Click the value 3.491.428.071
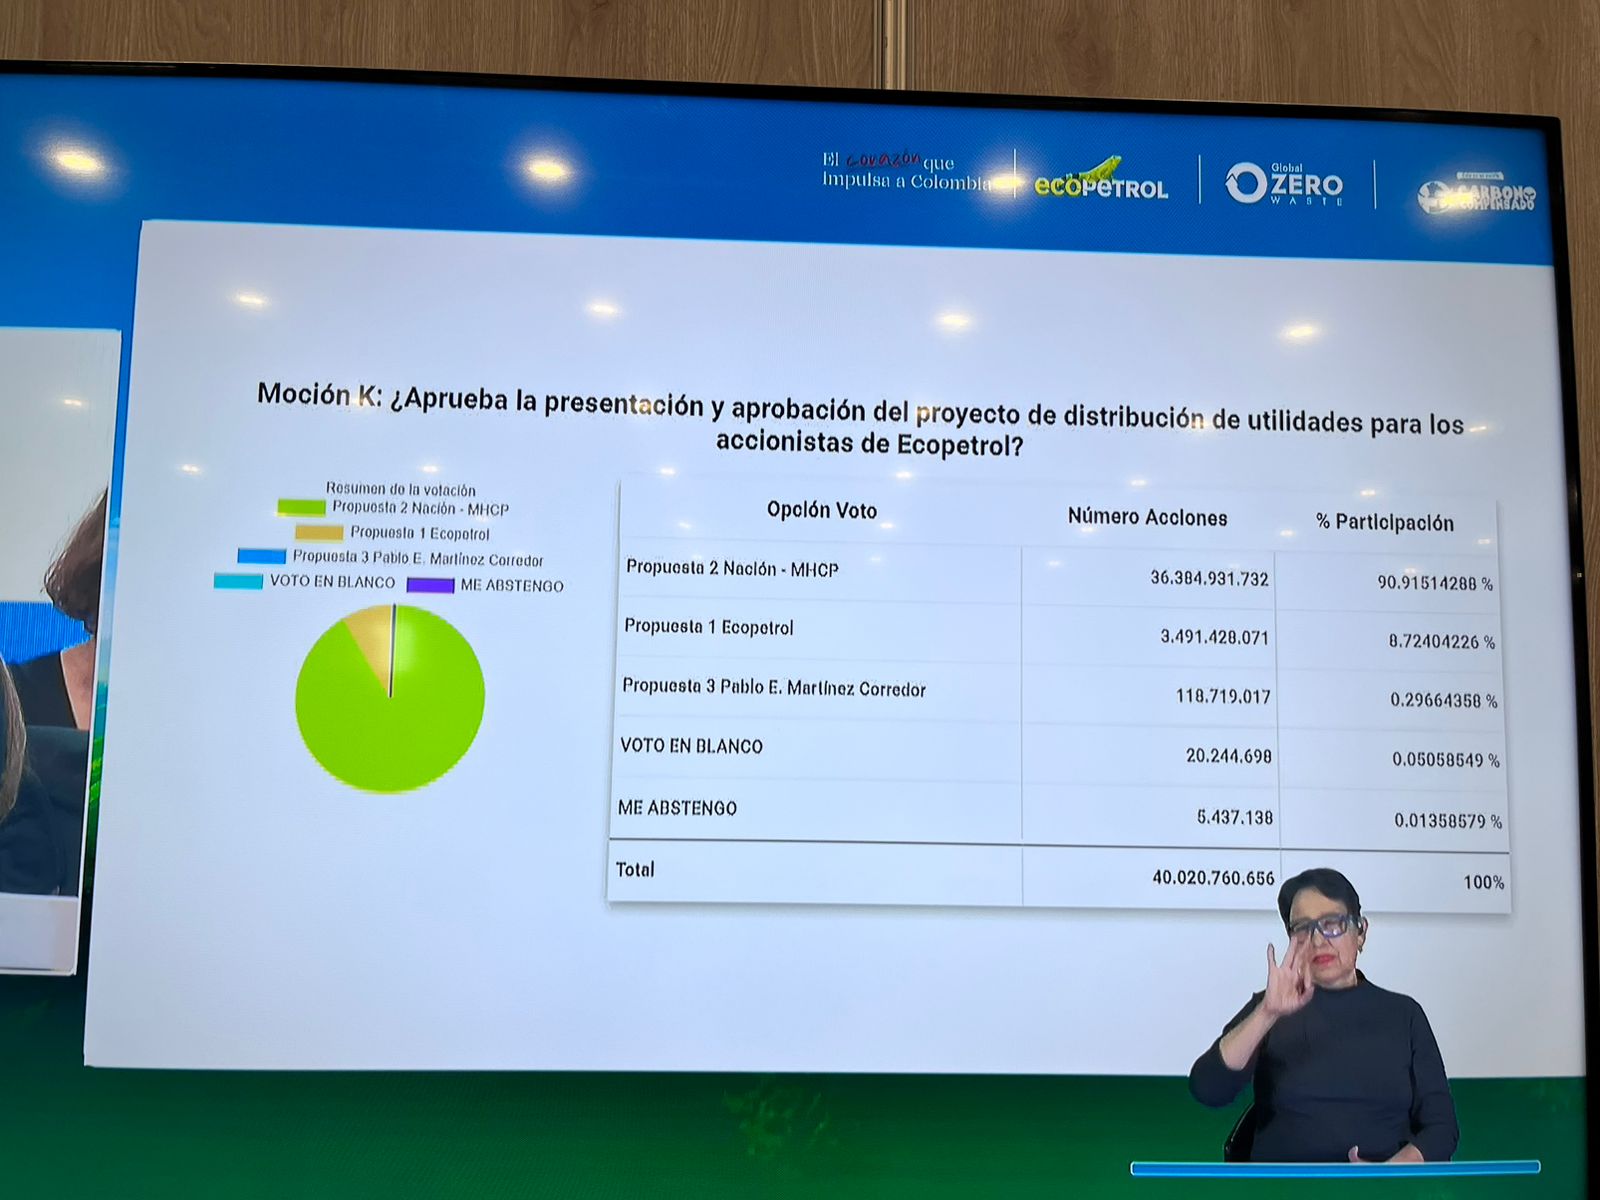This screenshot has width=1600, height=1200. 1214,636
